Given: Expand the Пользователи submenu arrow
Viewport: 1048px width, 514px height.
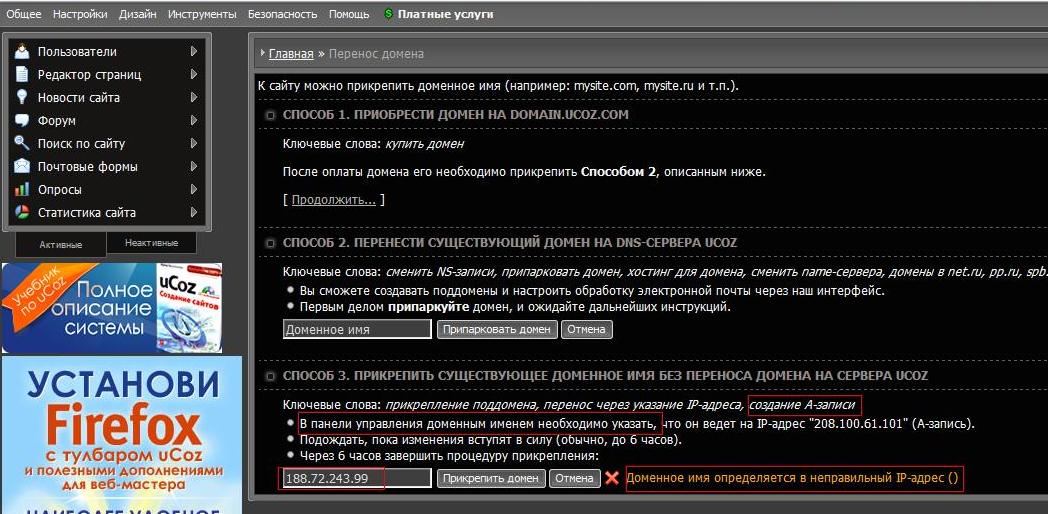Looking at the screenshot, I should tap(194, 51).
